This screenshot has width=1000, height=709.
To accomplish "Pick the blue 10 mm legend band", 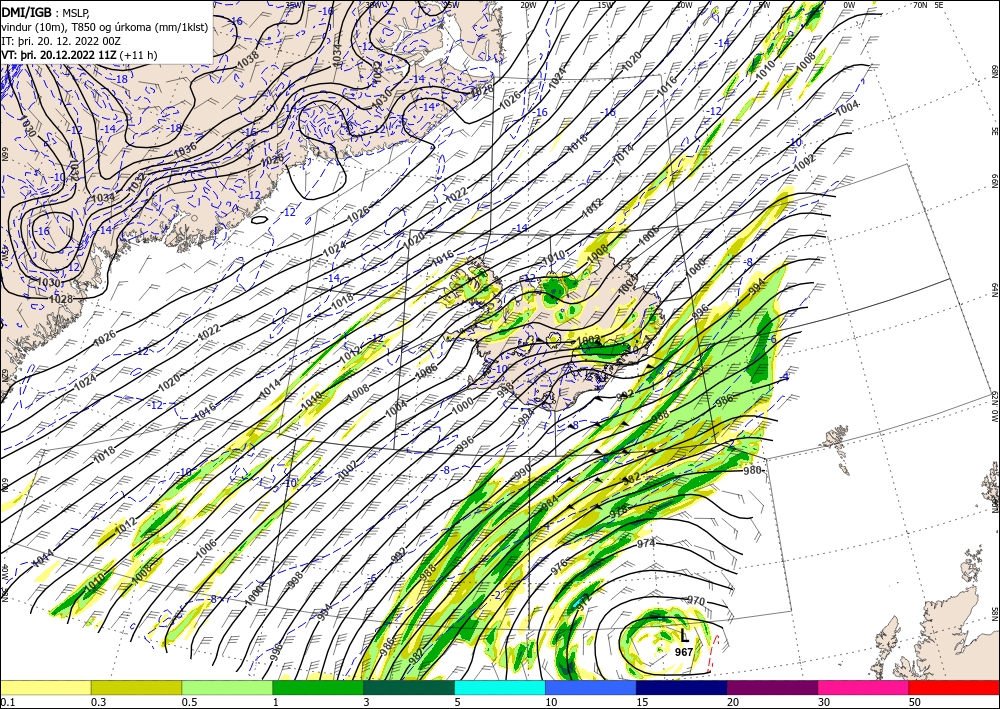I will tap(591, 687).
